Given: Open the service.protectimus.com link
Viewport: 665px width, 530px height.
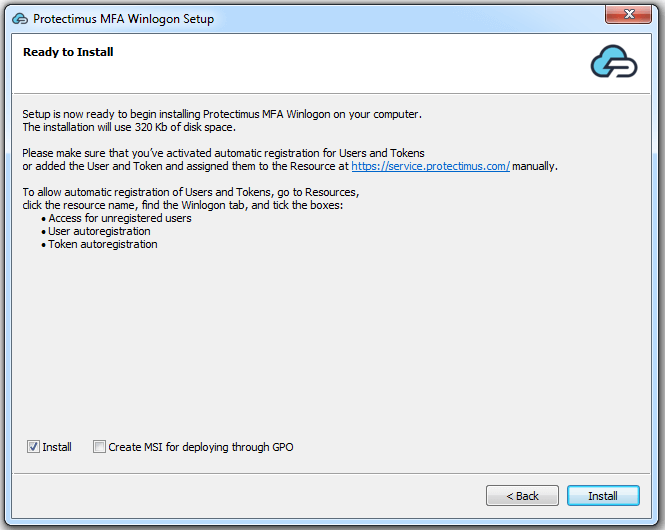Looking at the screenshot, I should 430,166.
